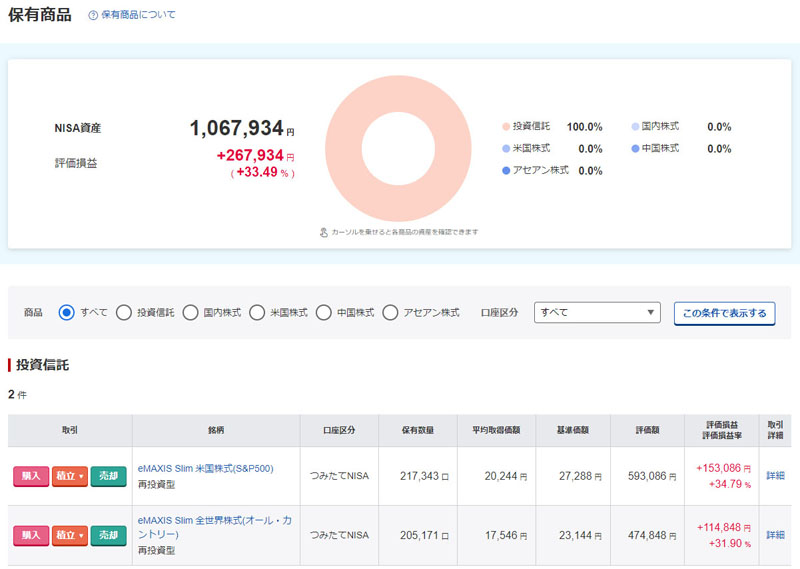The width and height of the screenshot is (800, 569).
Task: Click the 米国株式 legend dot
Action: point(506,149)
